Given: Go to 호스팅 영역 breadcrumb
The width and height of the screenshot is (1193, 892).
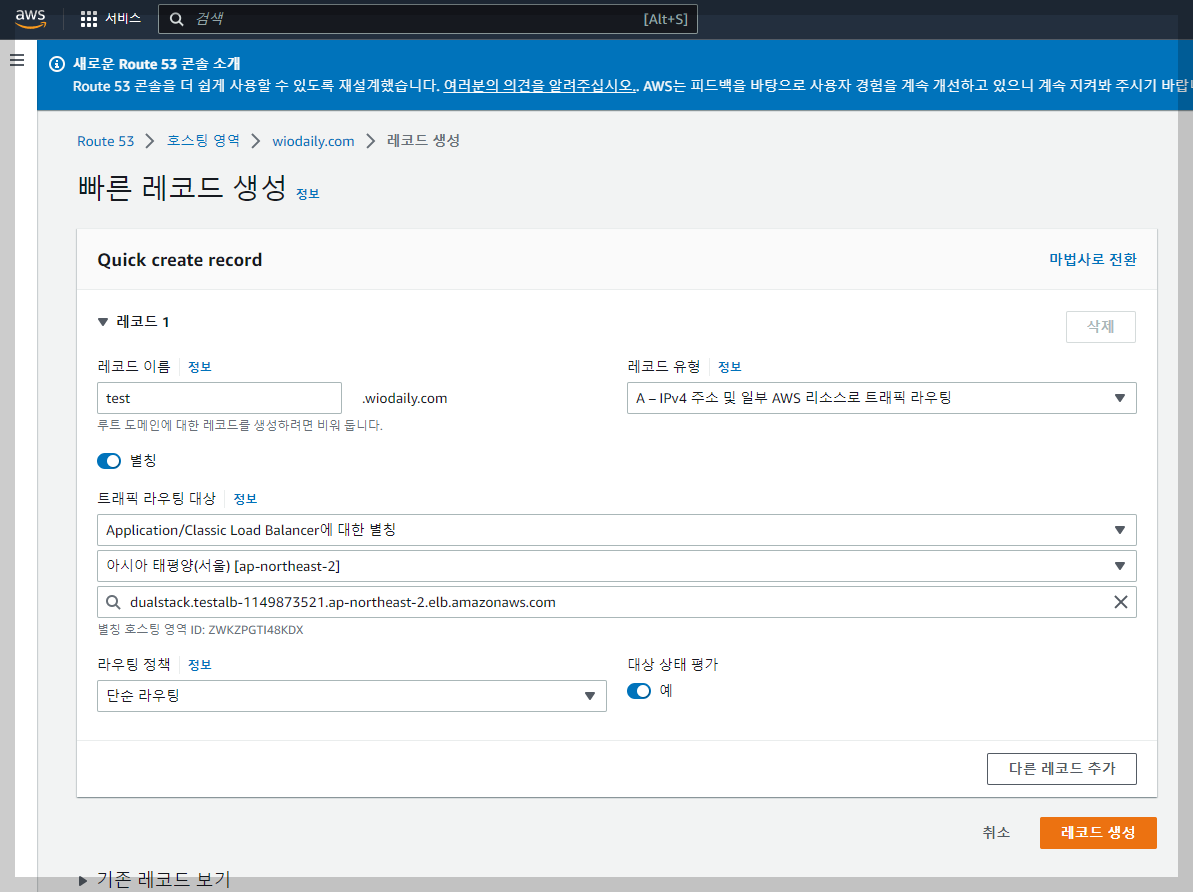Looking at the screenshot, I should coord(203,141).
